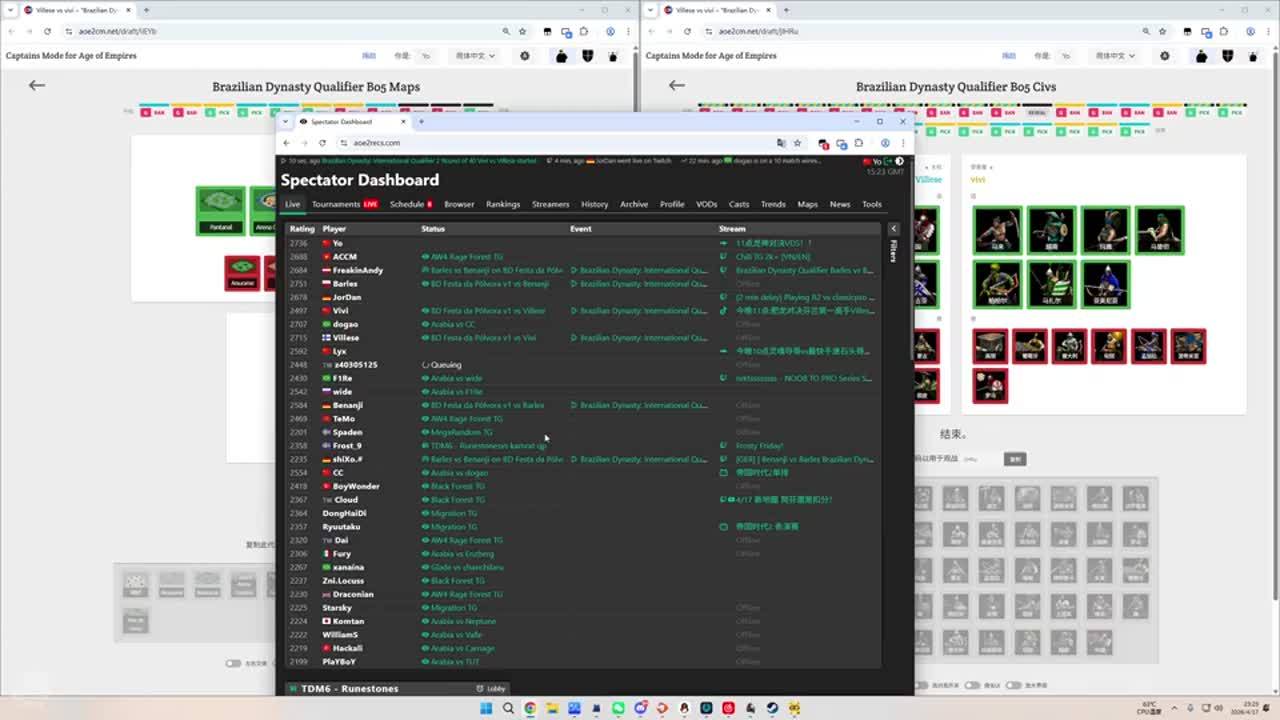Toggle the leftmost switch below Maps draft grid

coord(233,663)
